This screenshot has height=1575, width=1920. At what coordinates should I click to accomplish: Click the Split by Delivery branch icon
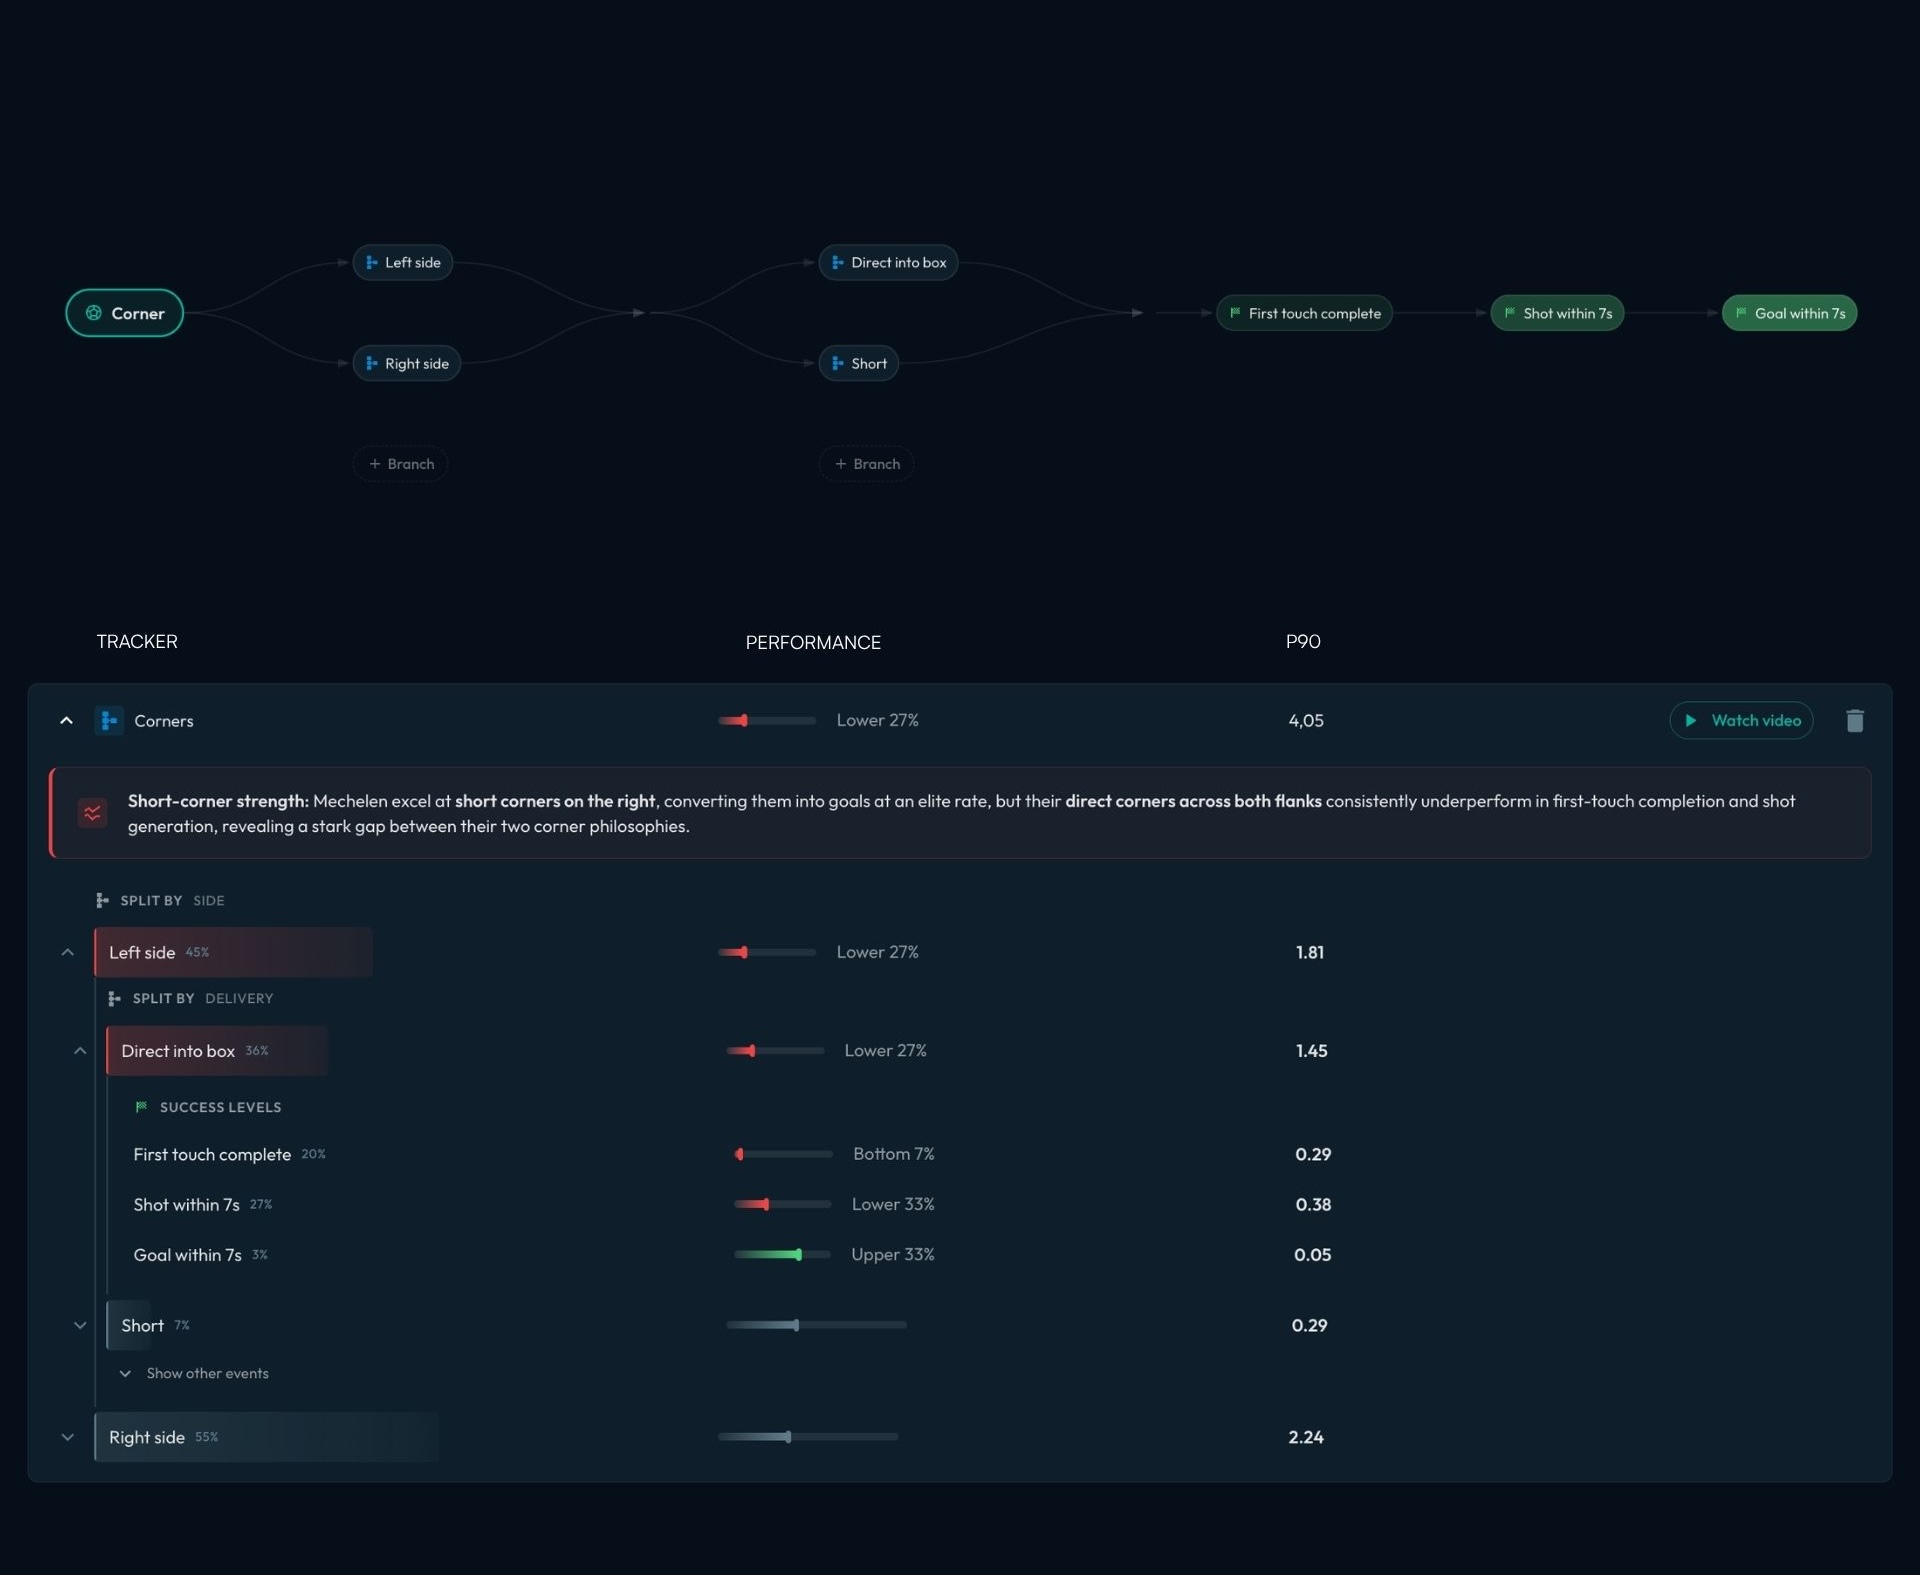(x=114, y=998)
